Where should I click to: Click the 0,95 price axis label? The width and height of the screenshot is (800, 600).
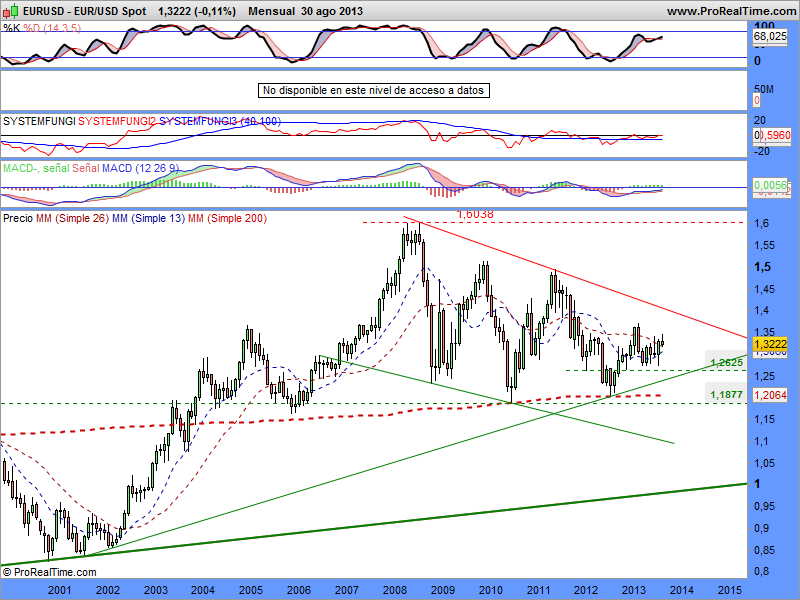tap(765, 506)
